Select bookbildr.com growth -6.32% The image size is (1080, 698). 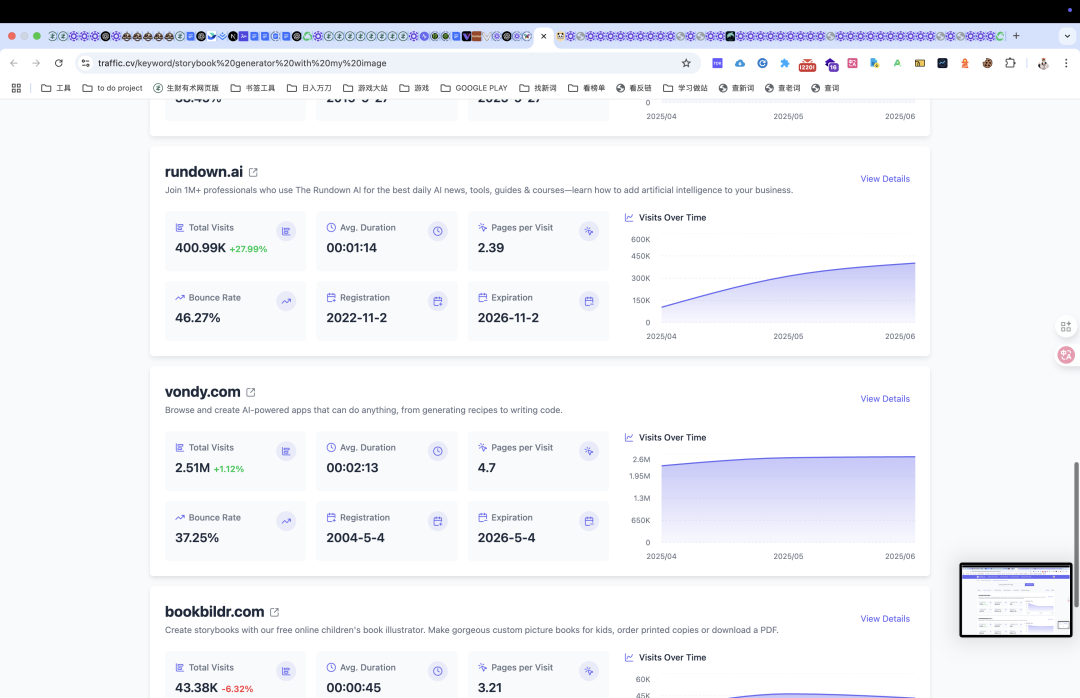[237, 689]
